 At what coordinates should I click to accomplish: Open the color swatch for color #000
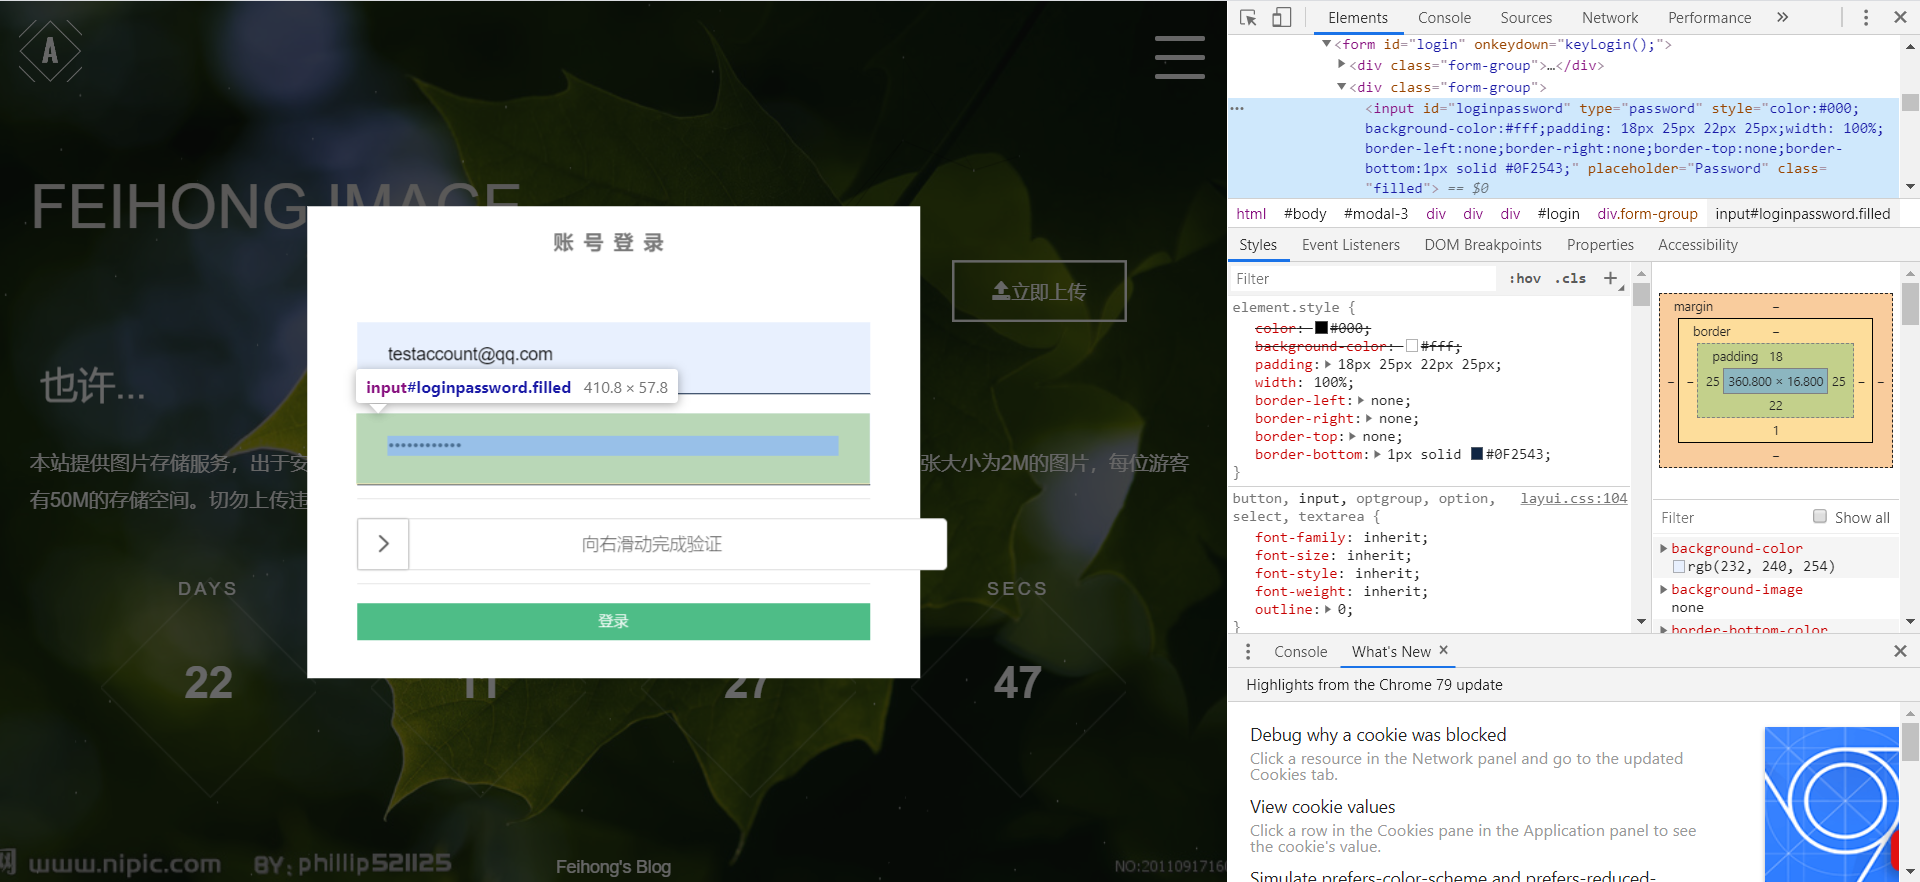(1320, 328)
